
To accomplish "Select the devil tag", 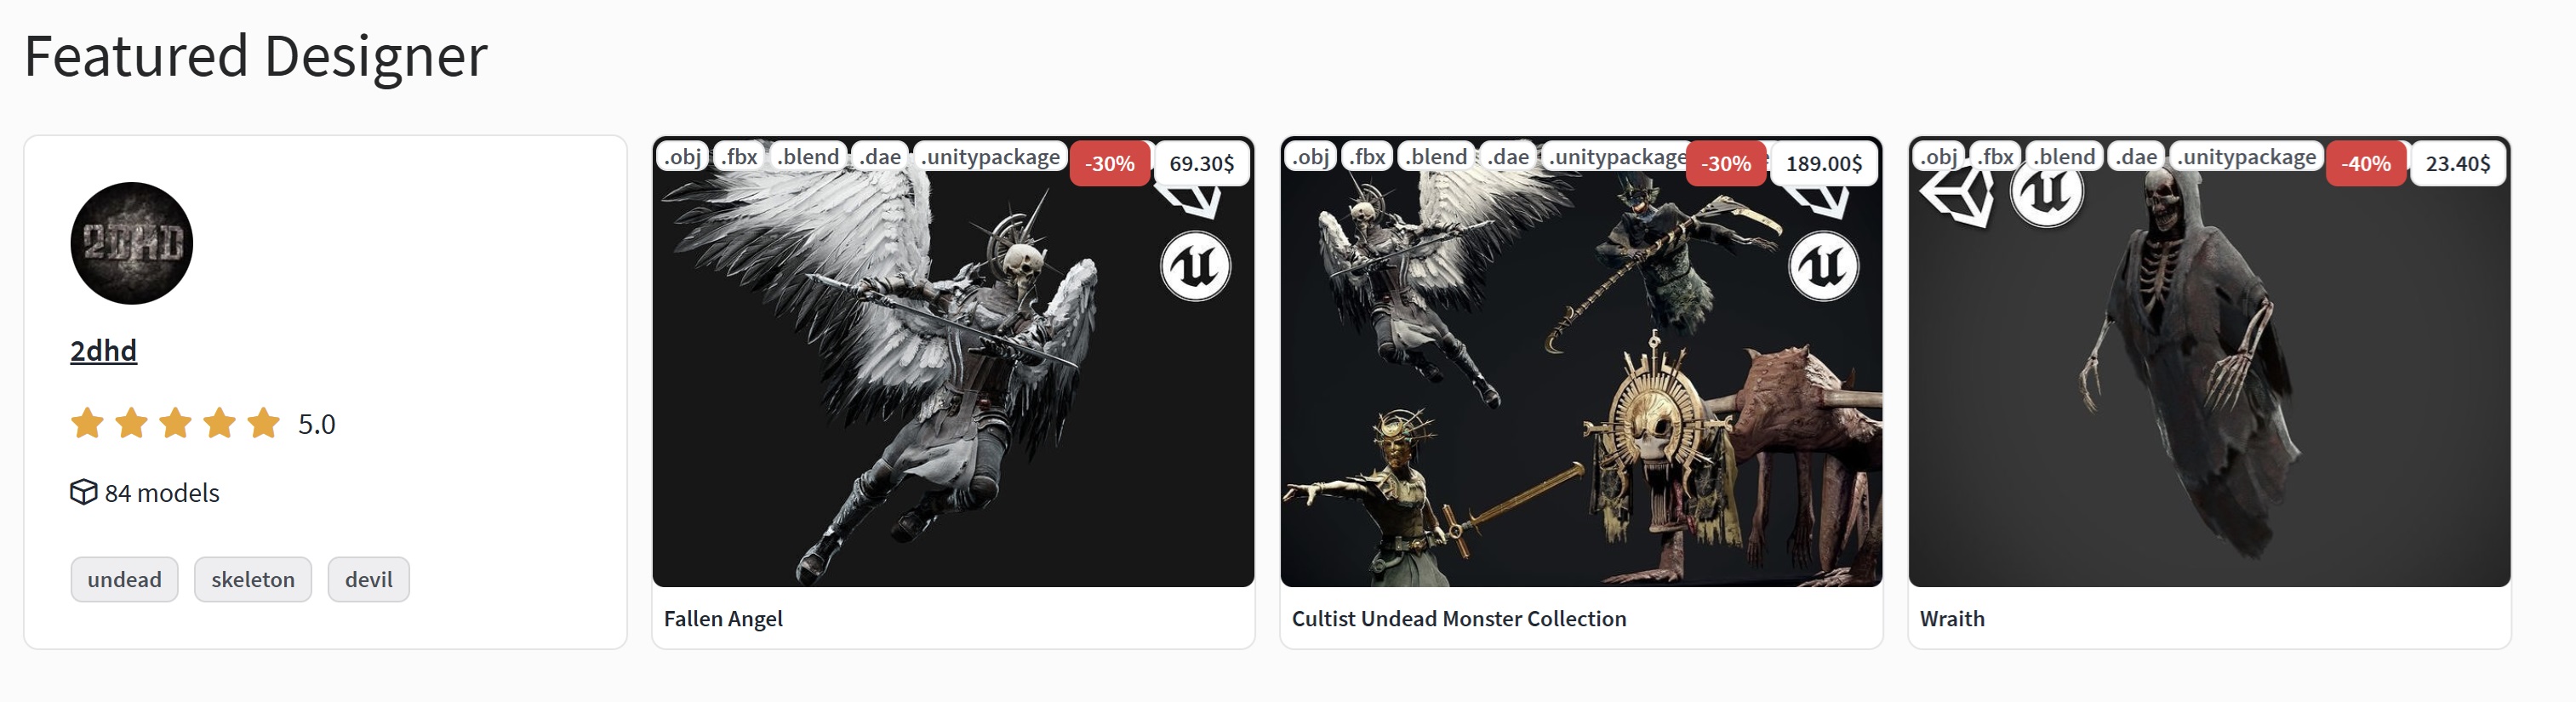I will point(369,579).
